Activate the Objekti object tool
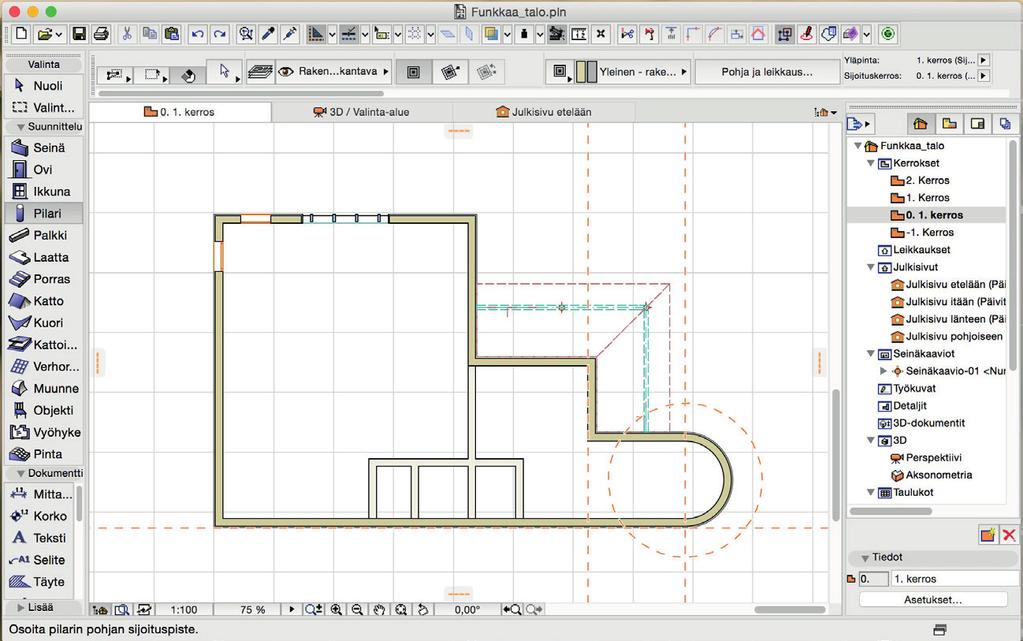Screen dimensions: 1023x641 pyautogui.click(x=44, y=410)
